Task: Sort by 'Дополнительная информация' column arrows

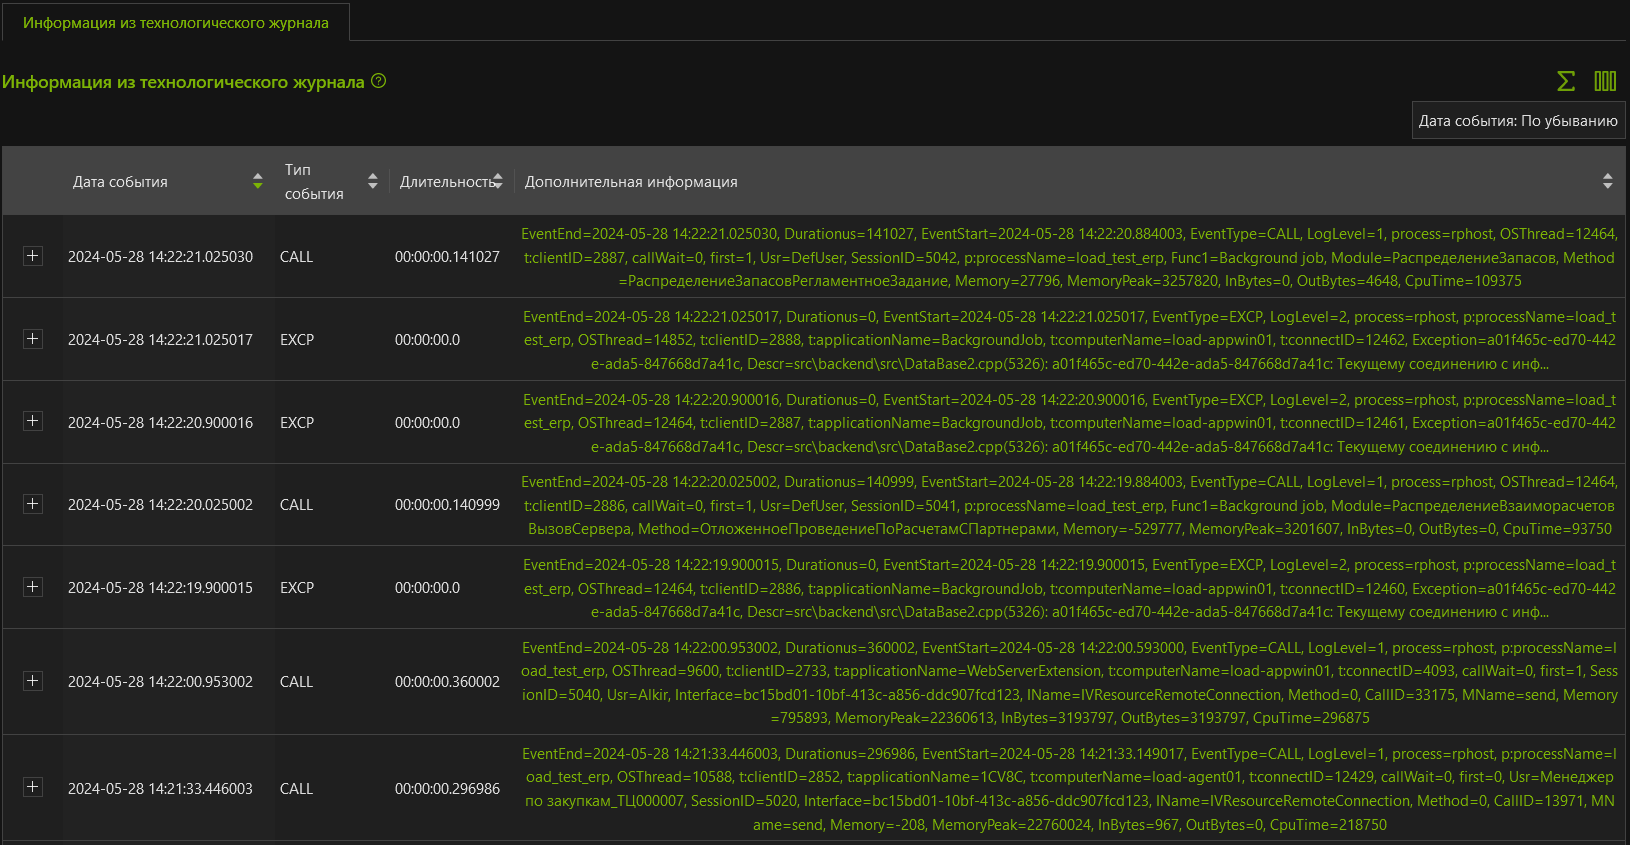Action: (x=1607, y=181)
